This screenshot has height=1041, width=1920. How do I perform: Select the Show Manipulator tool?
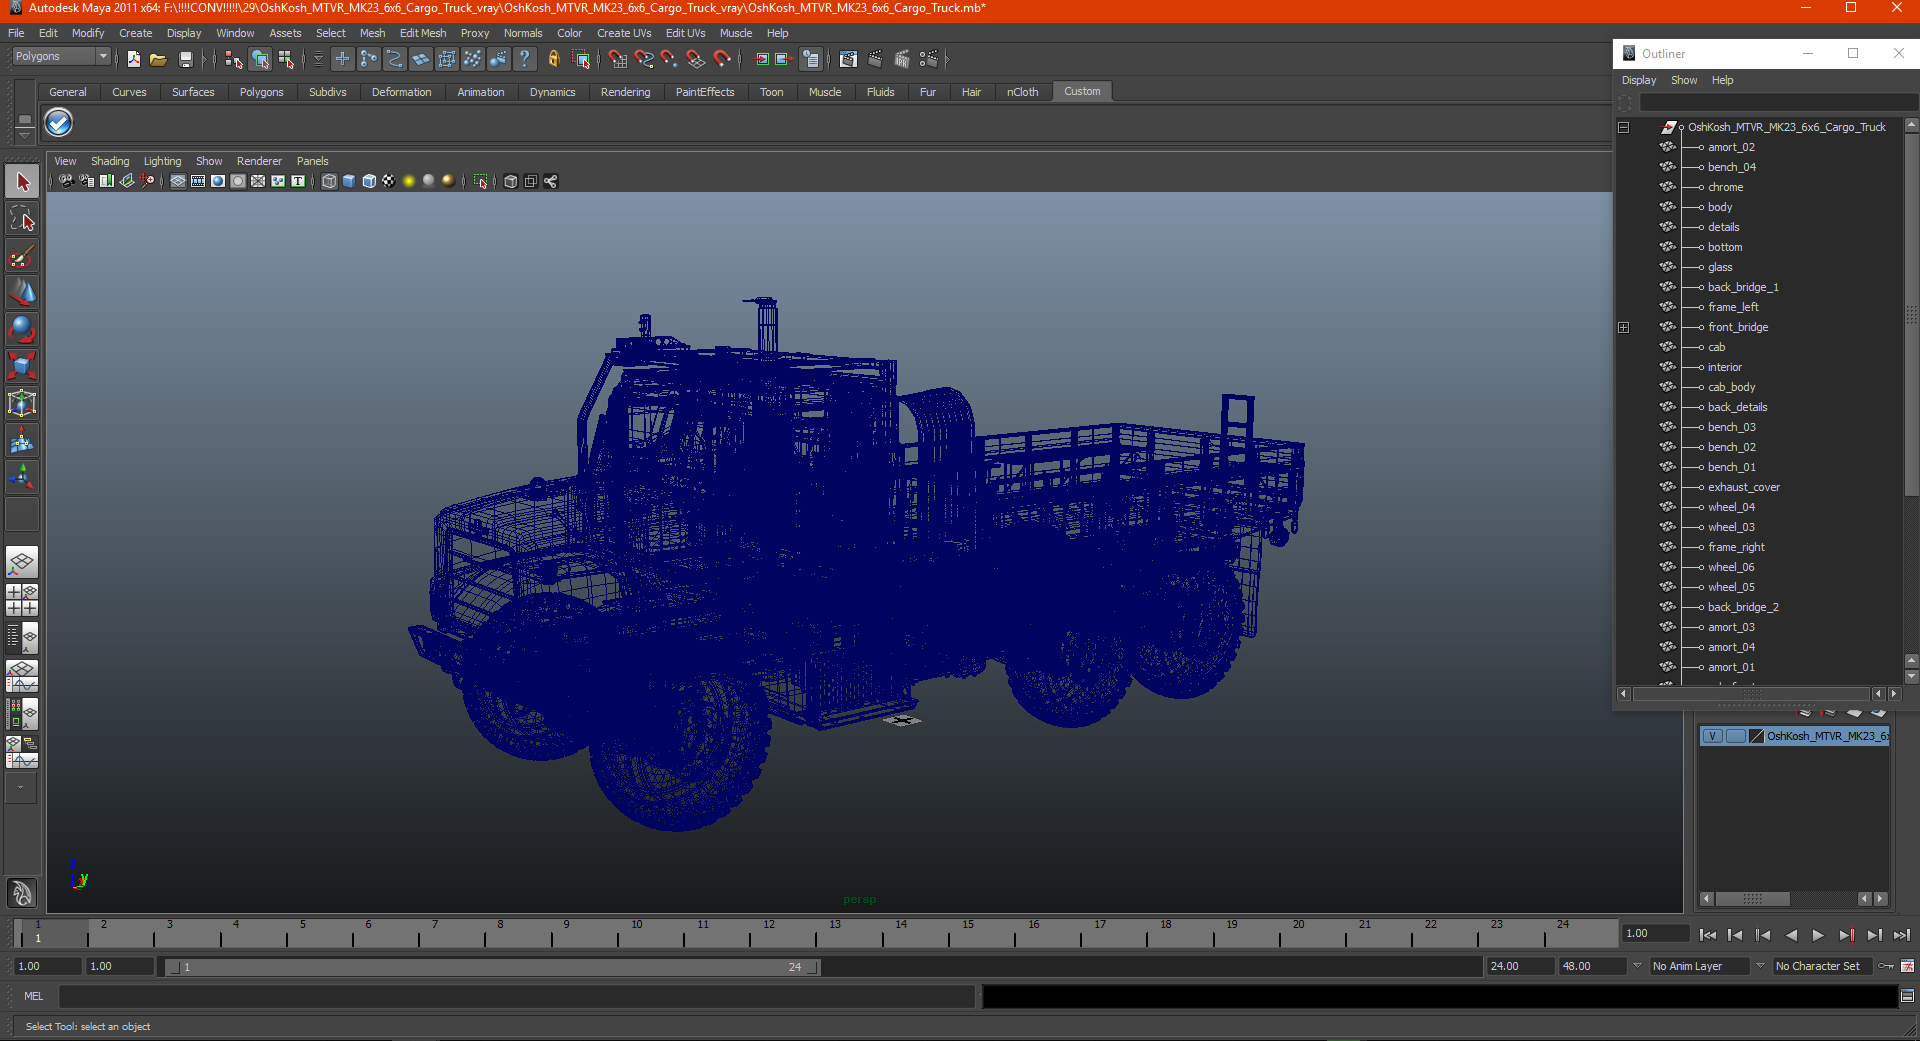(22, 477)
